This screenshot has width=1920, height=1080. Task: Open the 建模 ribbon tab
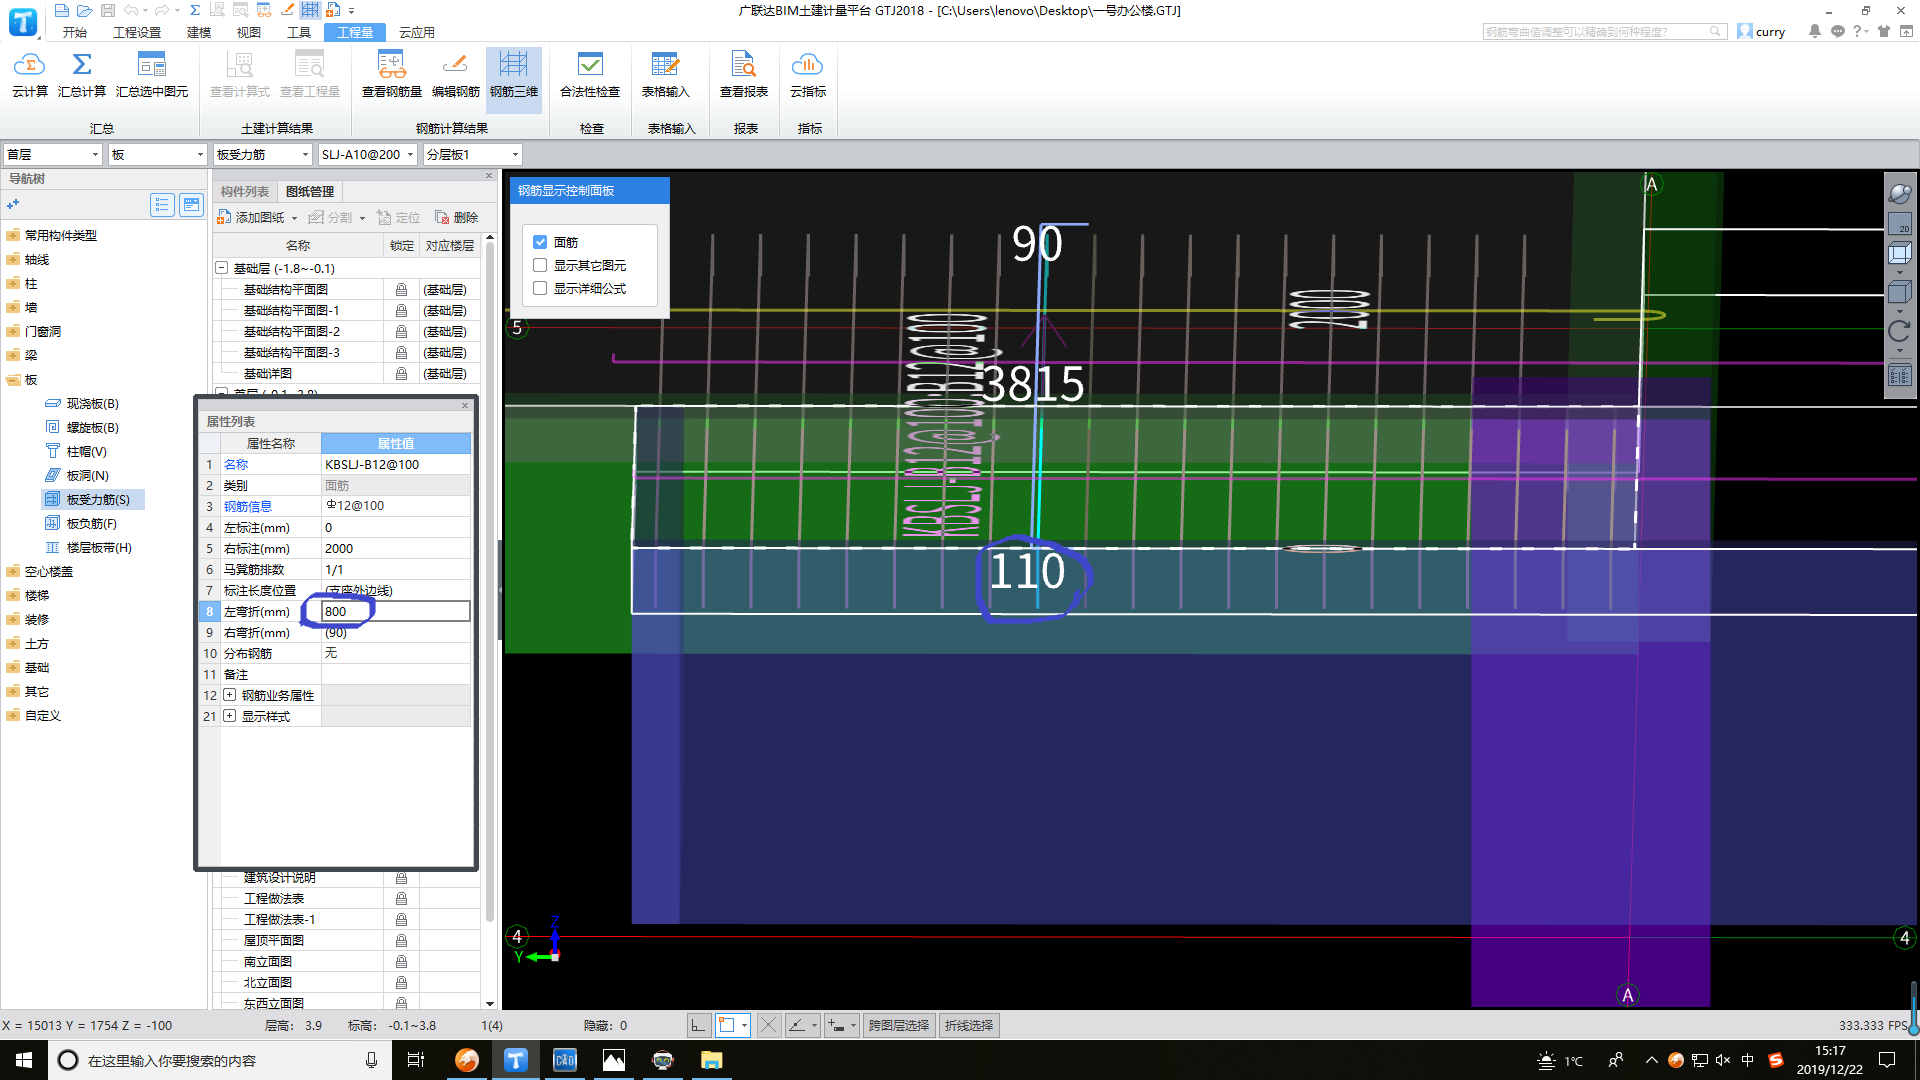point(199,32)
